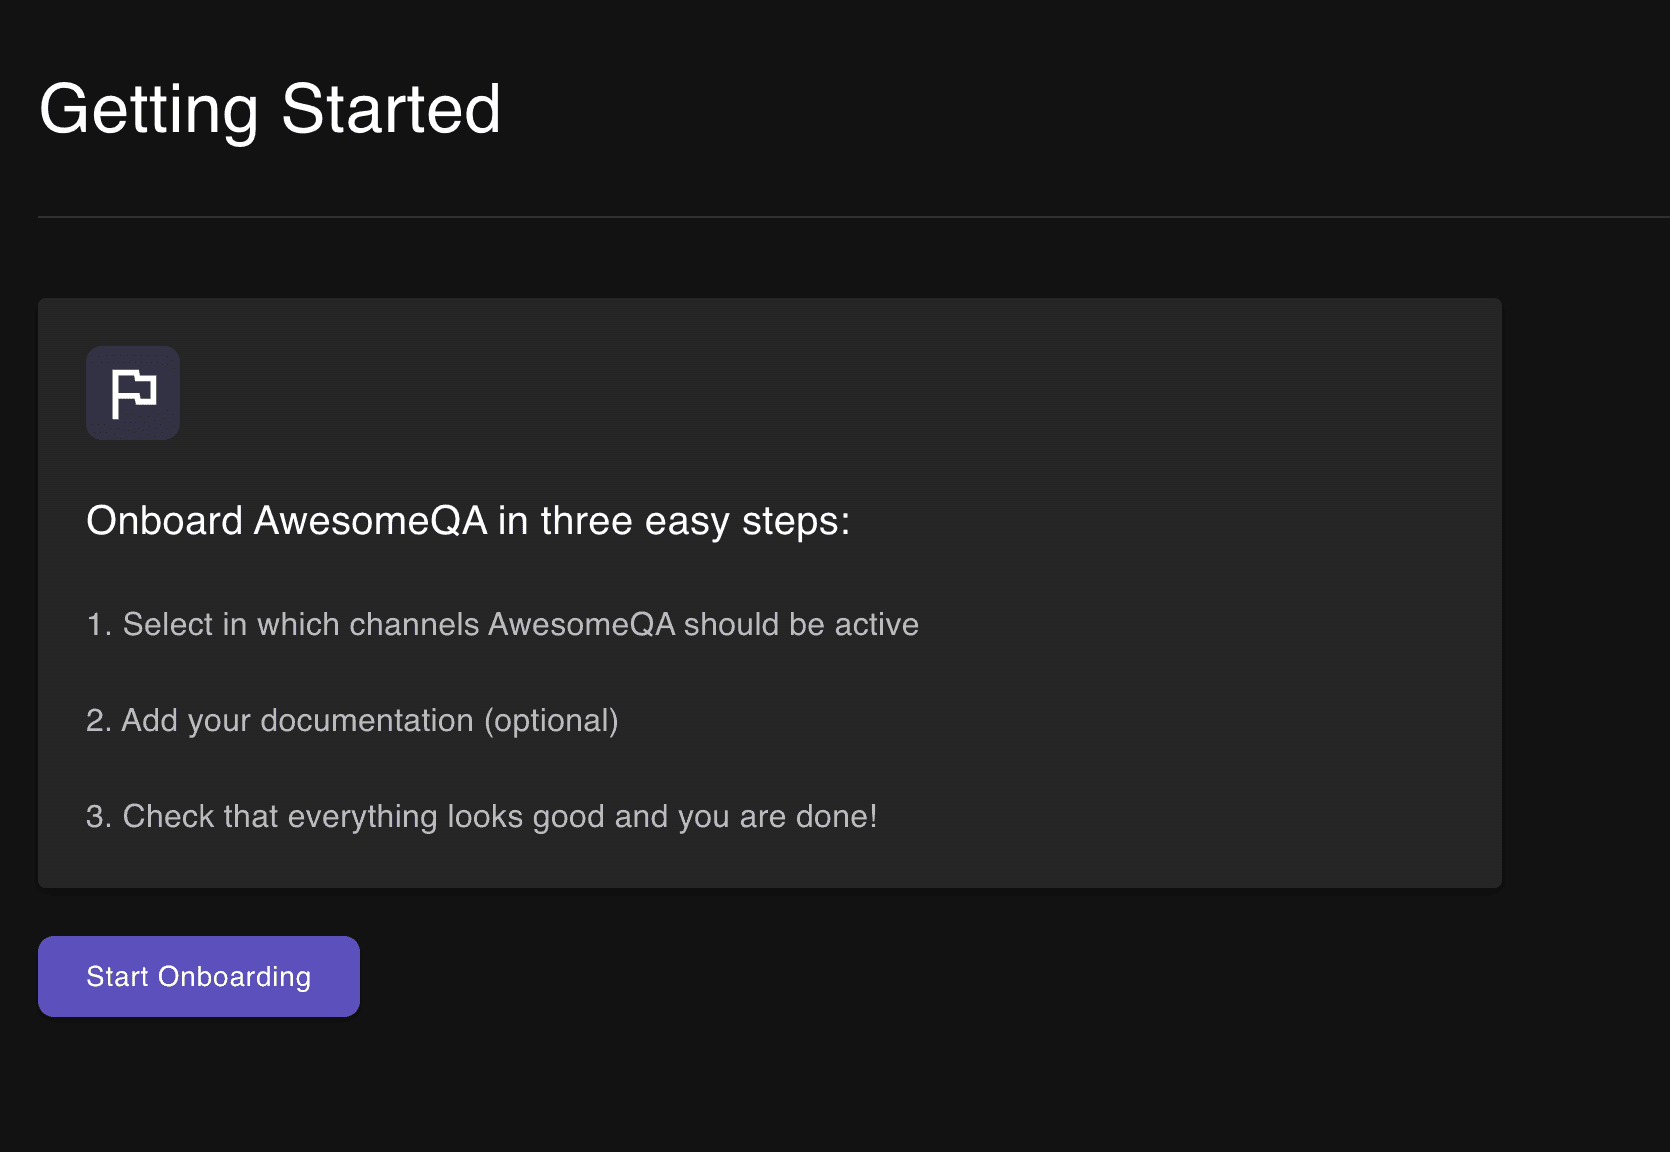Viewport: 1670px width, 1152px height.
Task: Click the word 'AwesomeQA' in step 1
Action: coord(581,625)
